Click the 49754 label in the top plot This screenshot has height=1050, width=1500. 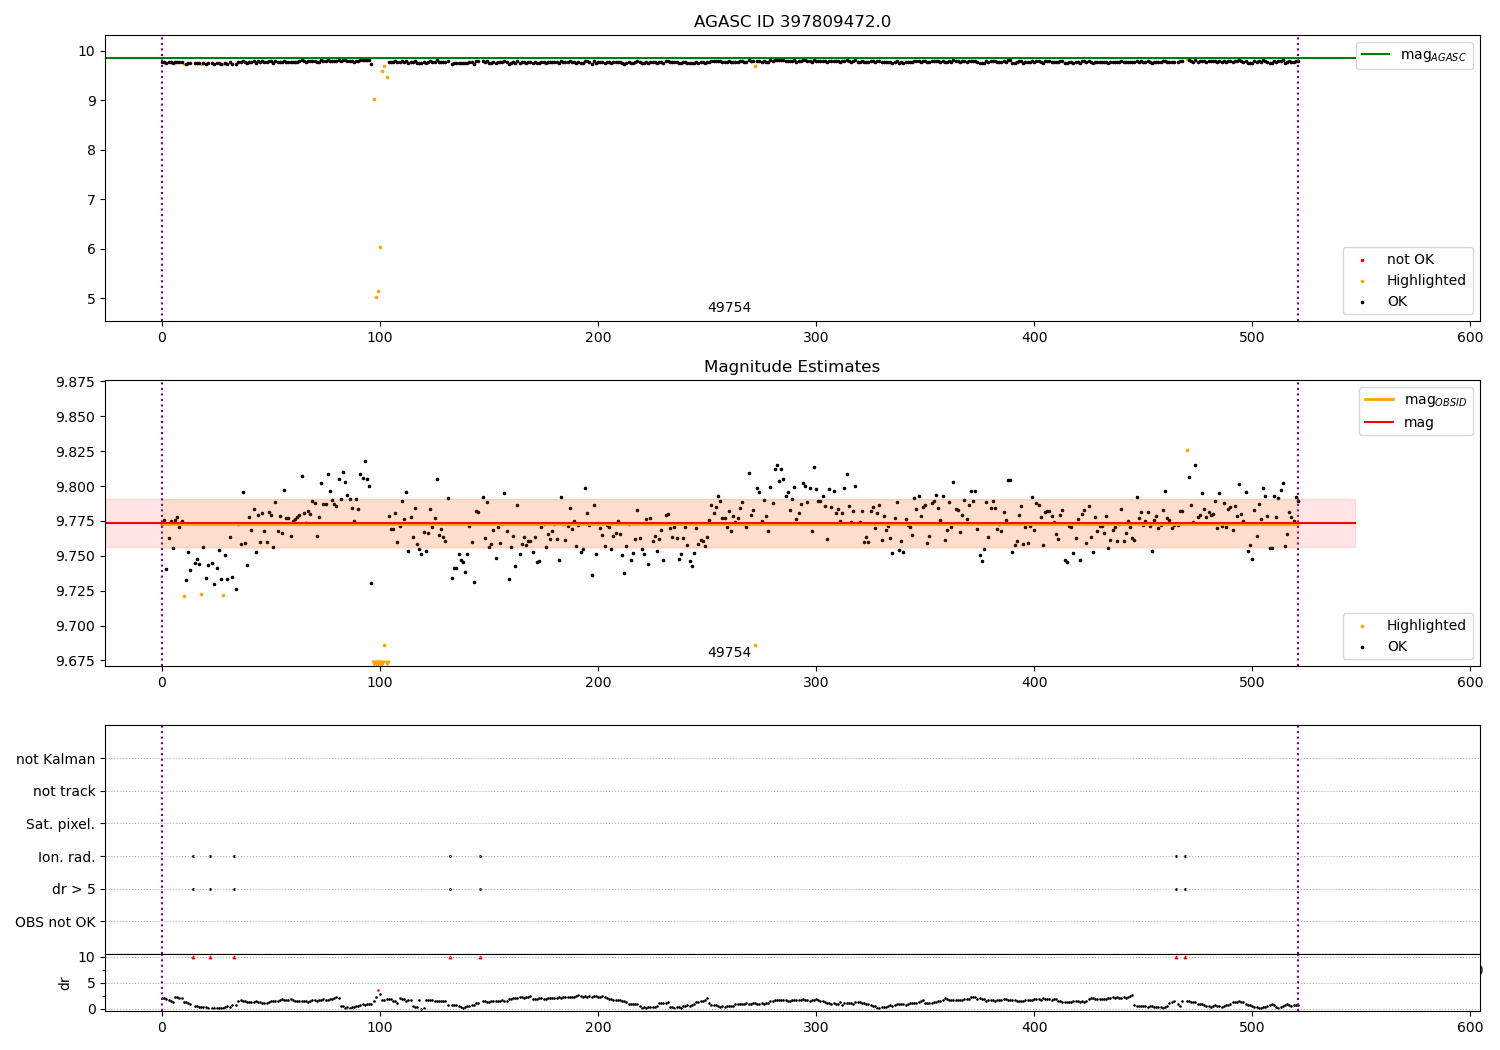click(729, 308)
